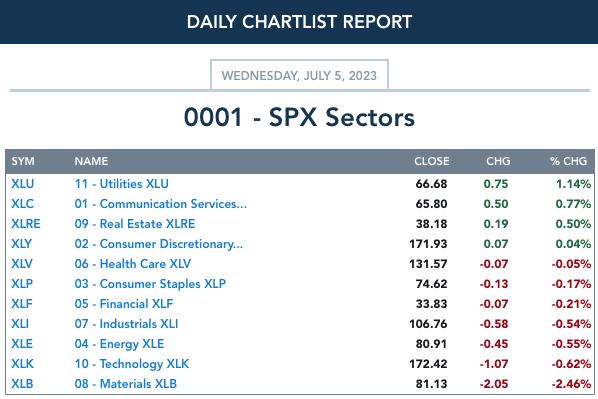Open the 09 - Real Estate XLRE chart
The height and width of the screenshot is (399, 598).
[x=135, y=224]
